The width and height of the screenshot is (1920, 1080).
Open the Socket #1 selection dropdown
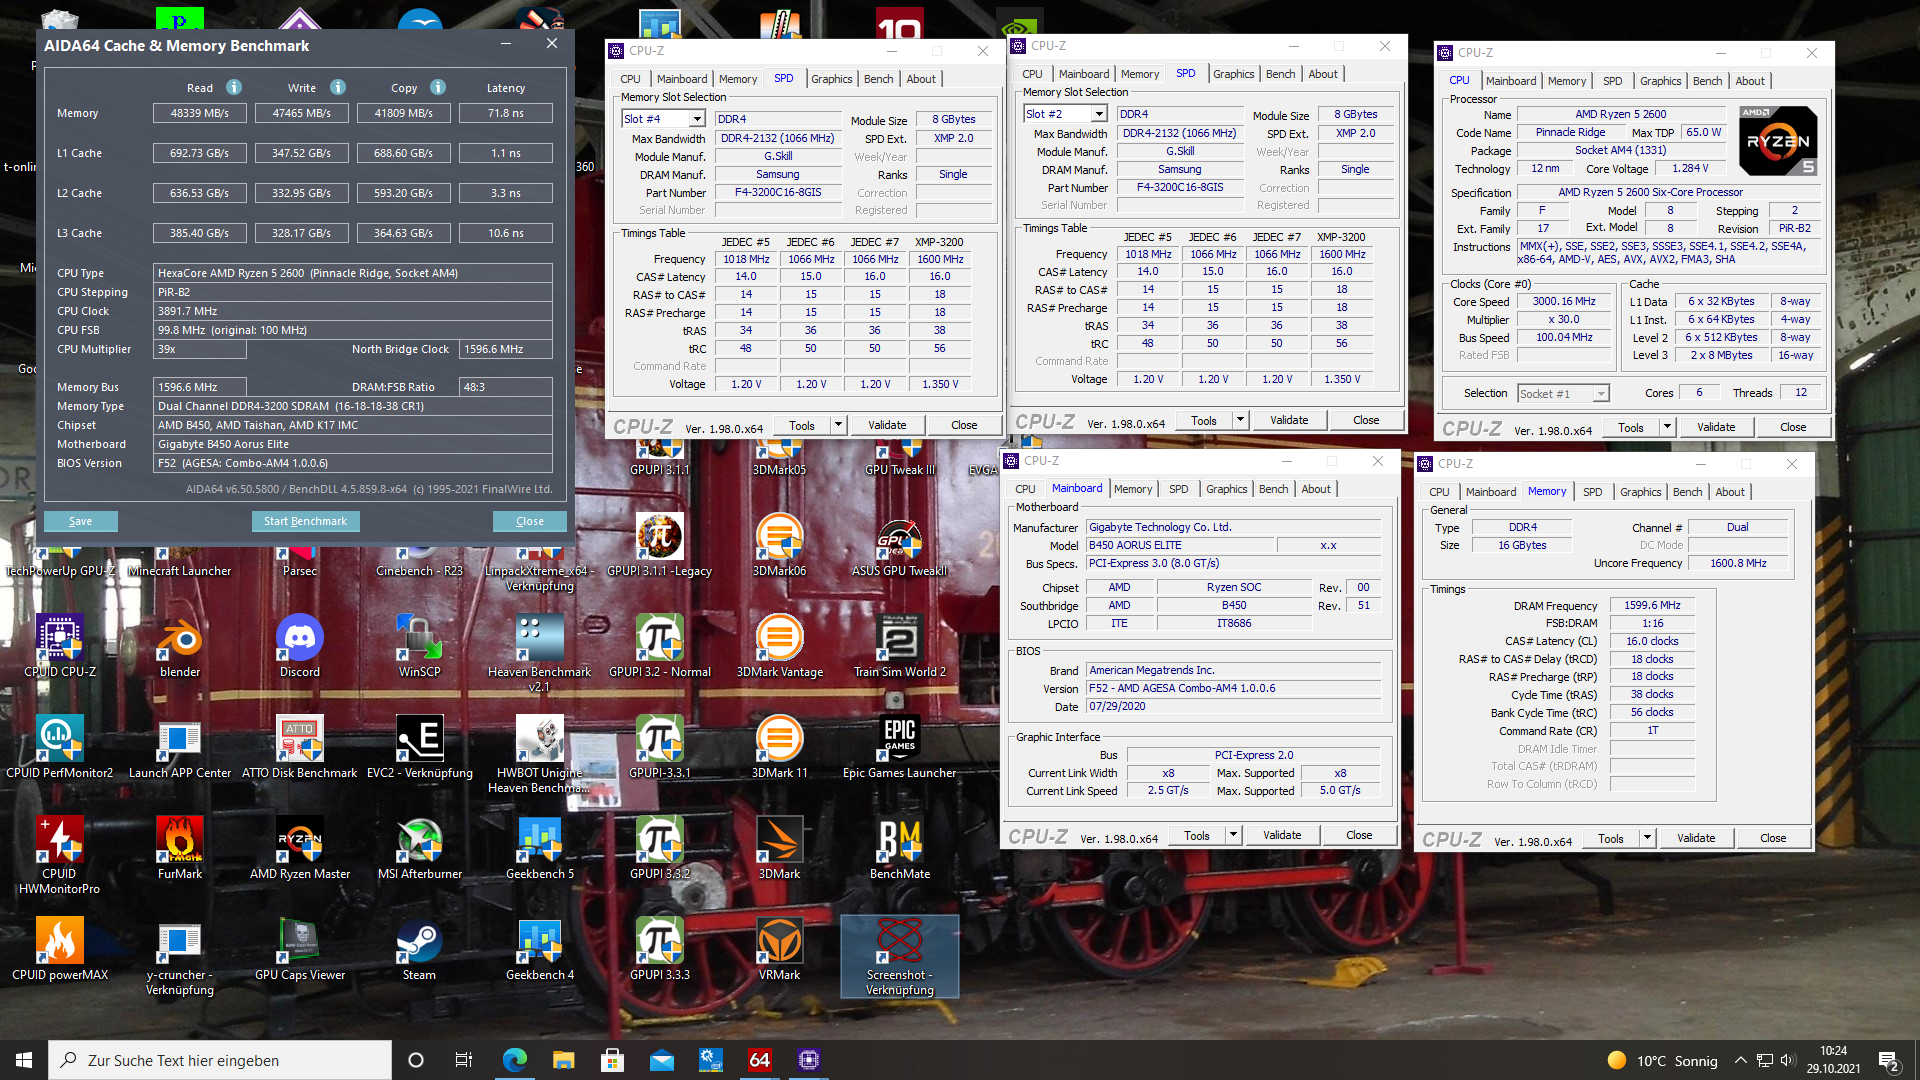(x=1601, y=393)
